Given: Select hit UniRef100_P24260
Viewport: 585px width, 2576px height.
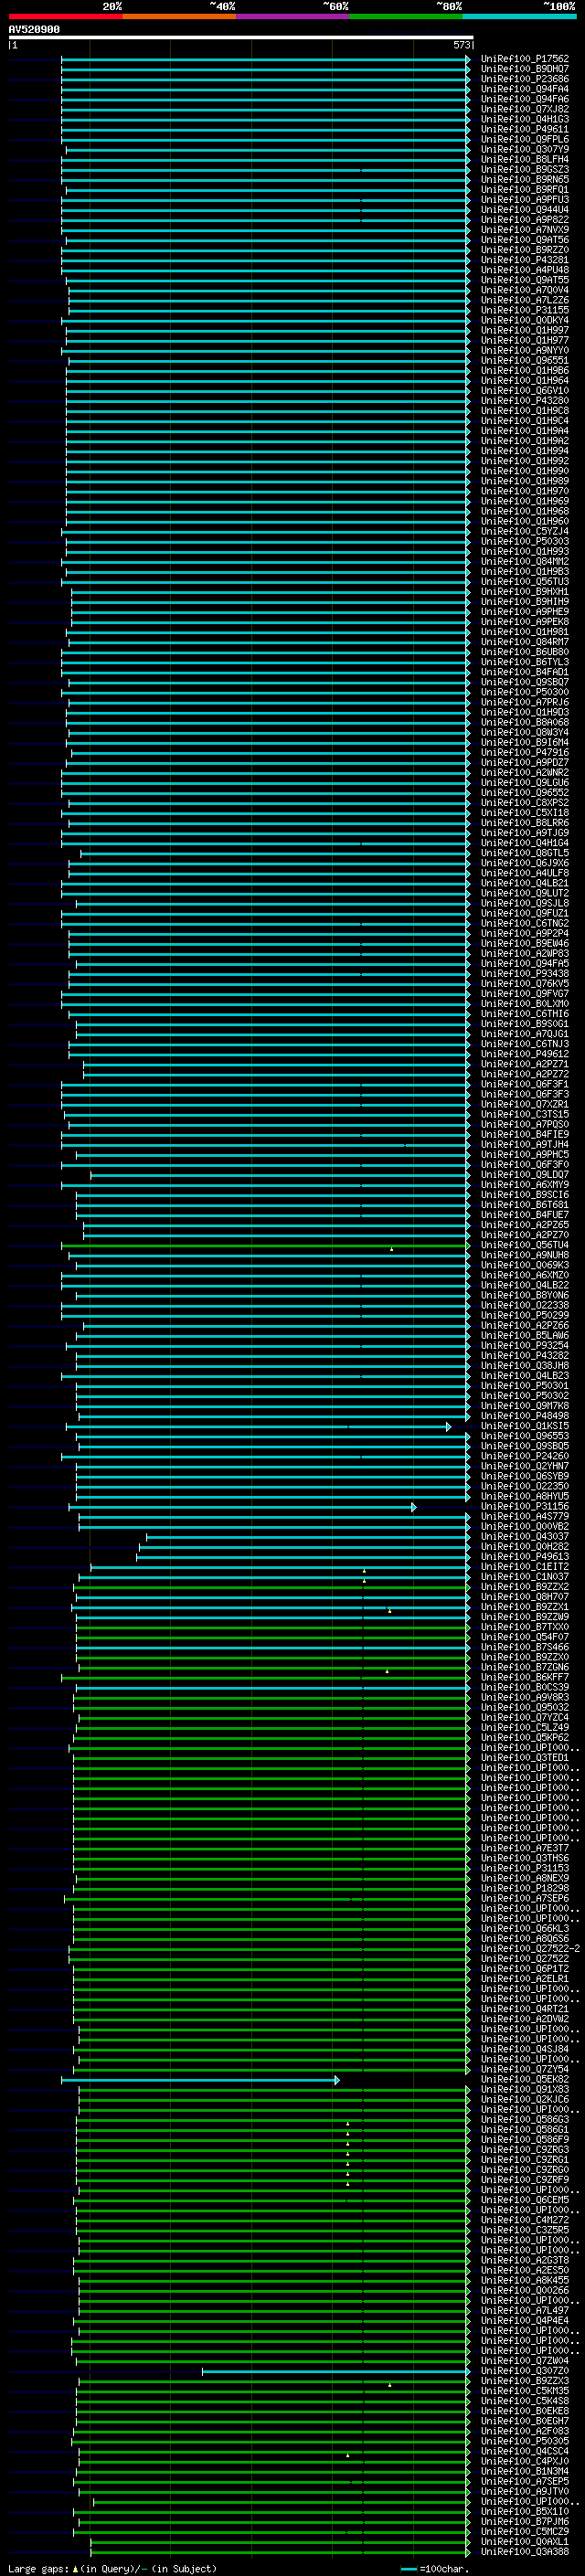Looking at the screenshot, I should tap(524, 1456).
